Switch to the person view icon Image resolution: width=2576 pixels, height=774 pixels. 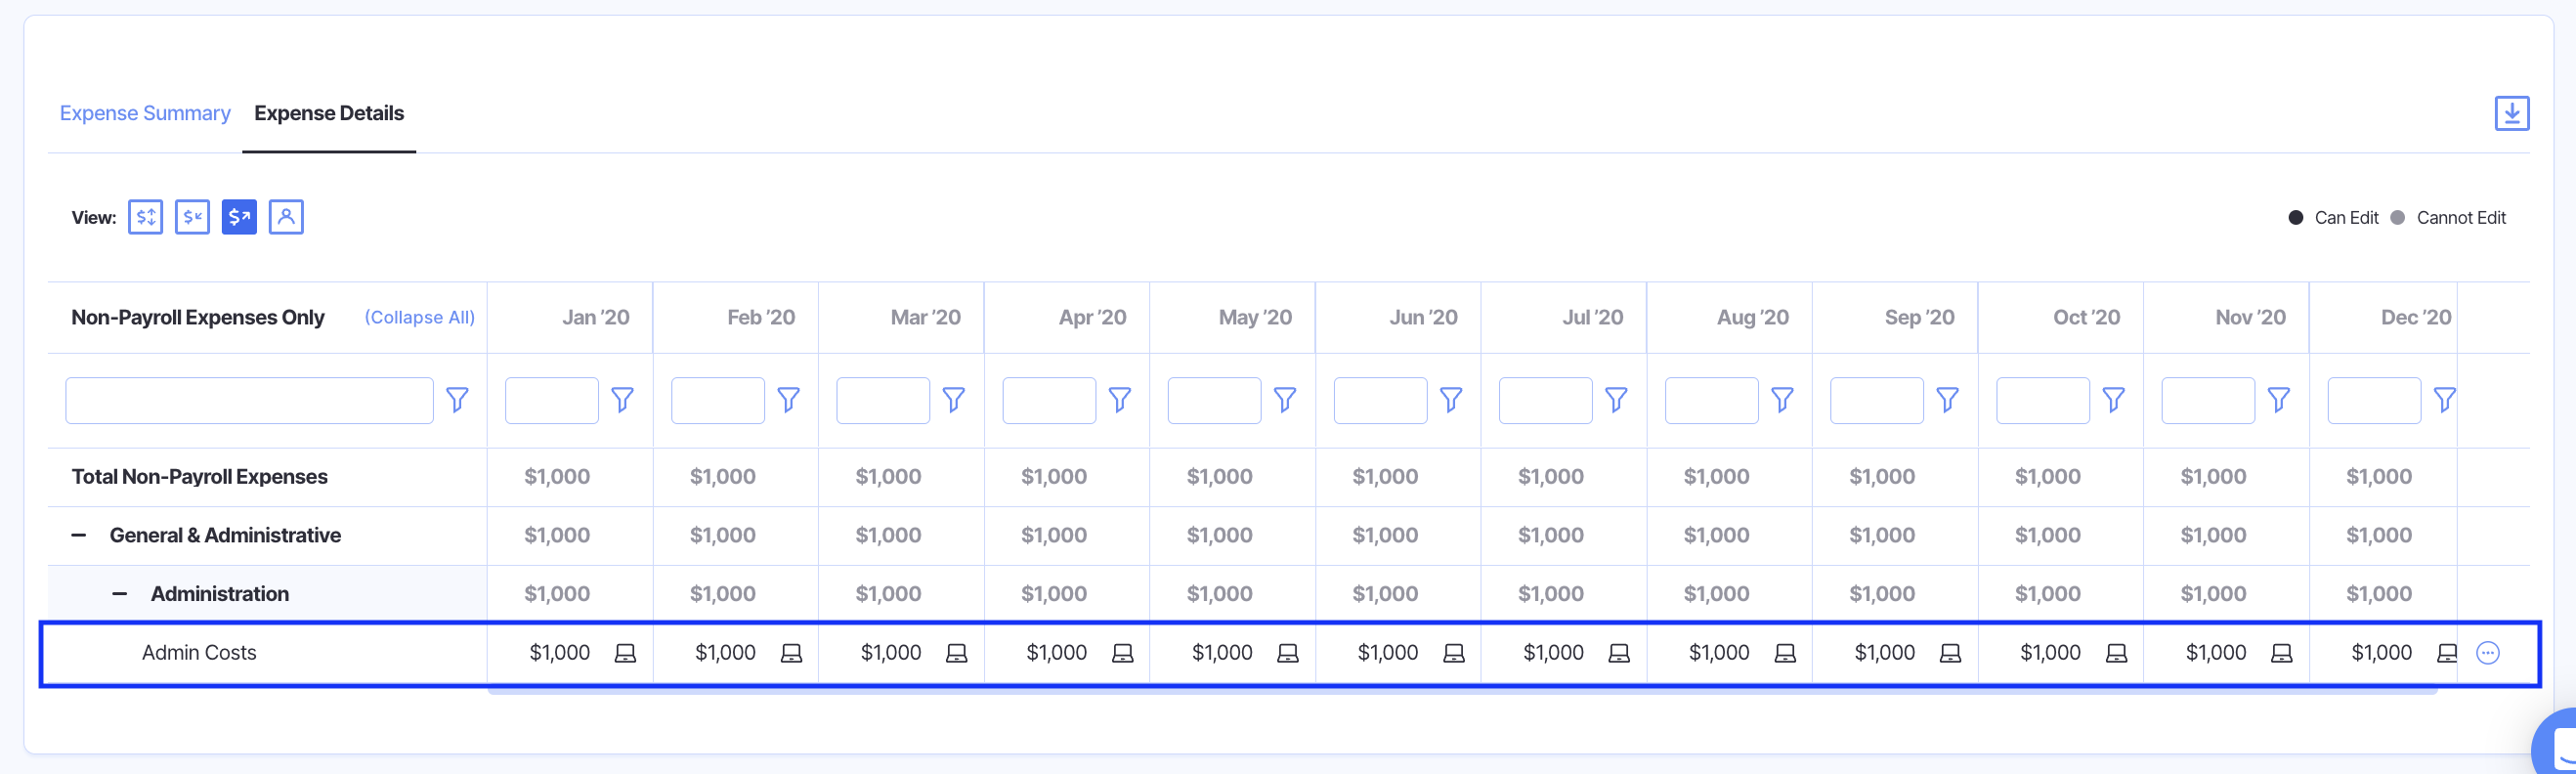(x=286, y=217)
